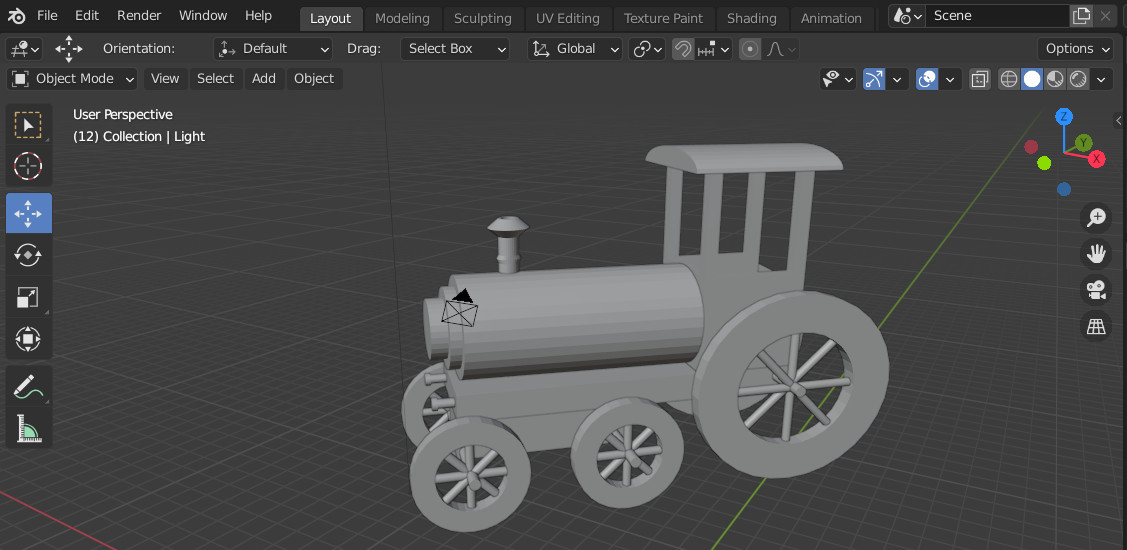Select the Annotate pencil tool
The height and width of the screenshot is (550, 1127).
28,386
